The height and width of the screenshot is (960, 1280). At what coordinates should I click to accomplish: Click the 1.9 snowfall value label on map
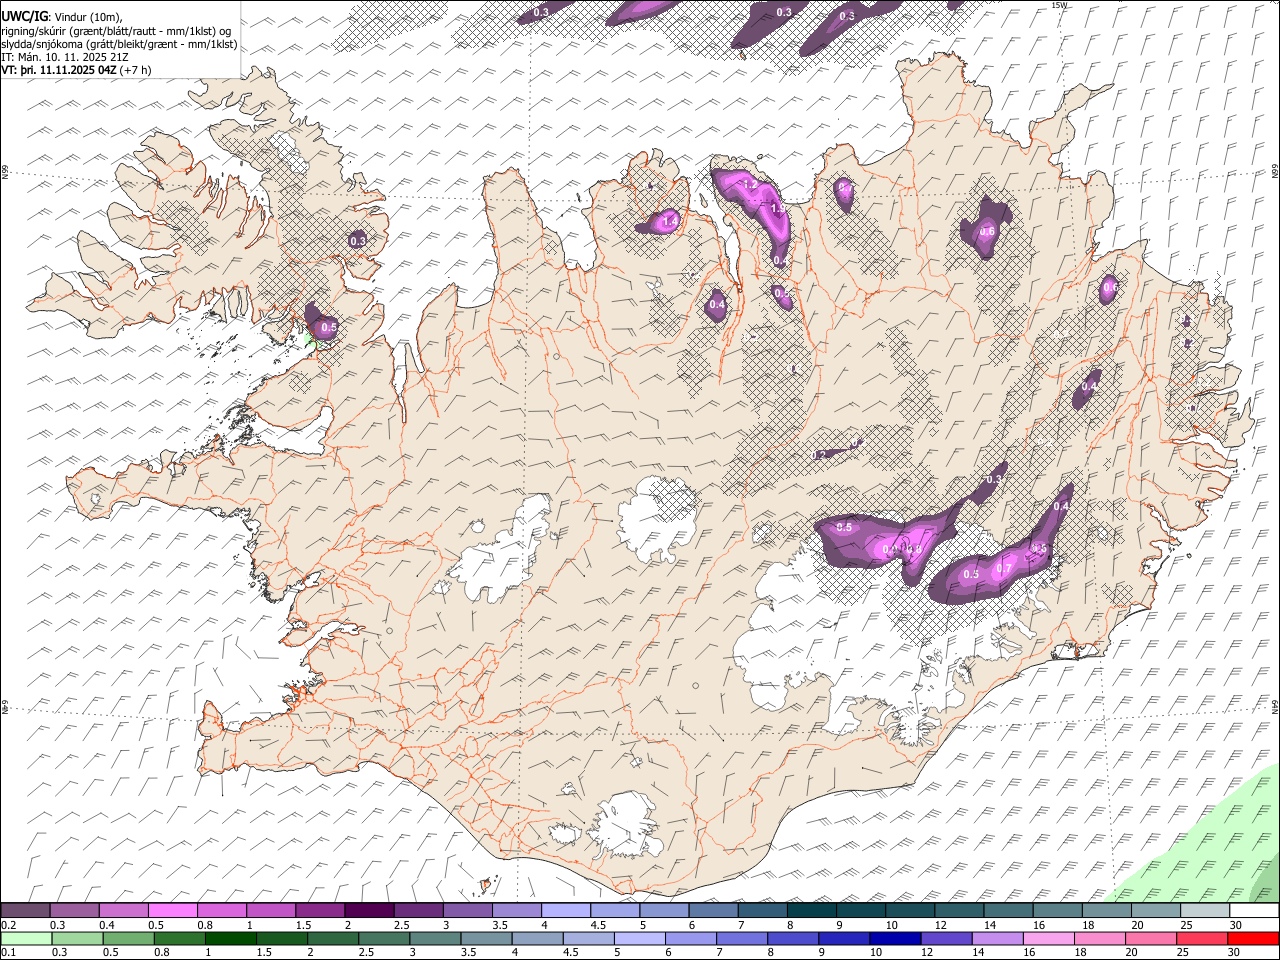778,208
